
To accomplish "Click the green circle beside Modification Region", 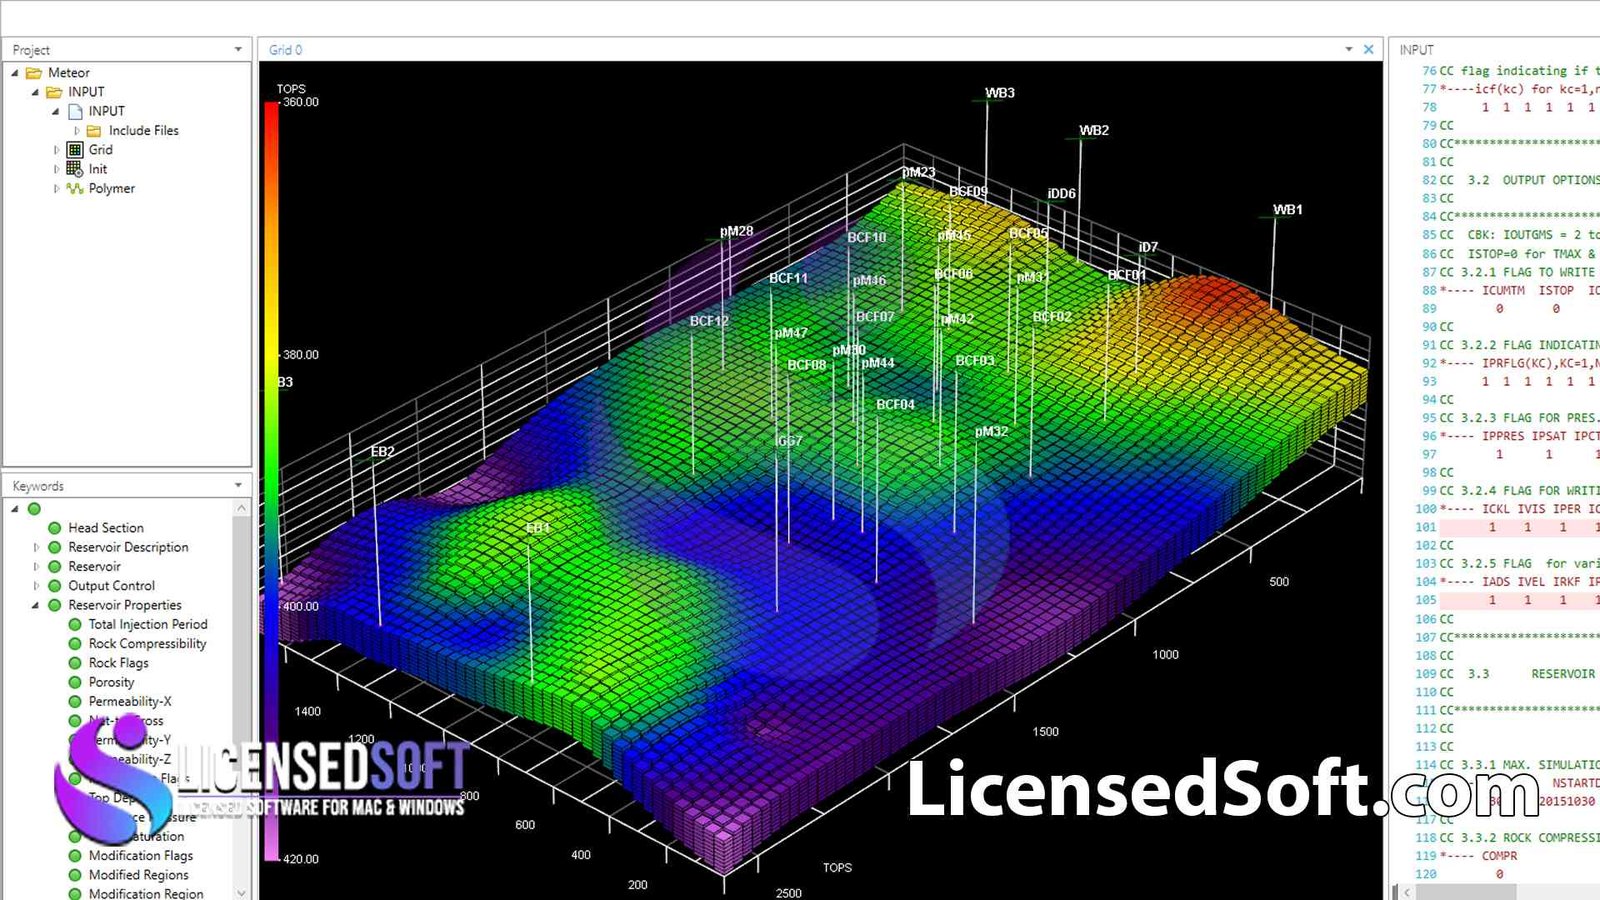I will (x=75, y=893).
